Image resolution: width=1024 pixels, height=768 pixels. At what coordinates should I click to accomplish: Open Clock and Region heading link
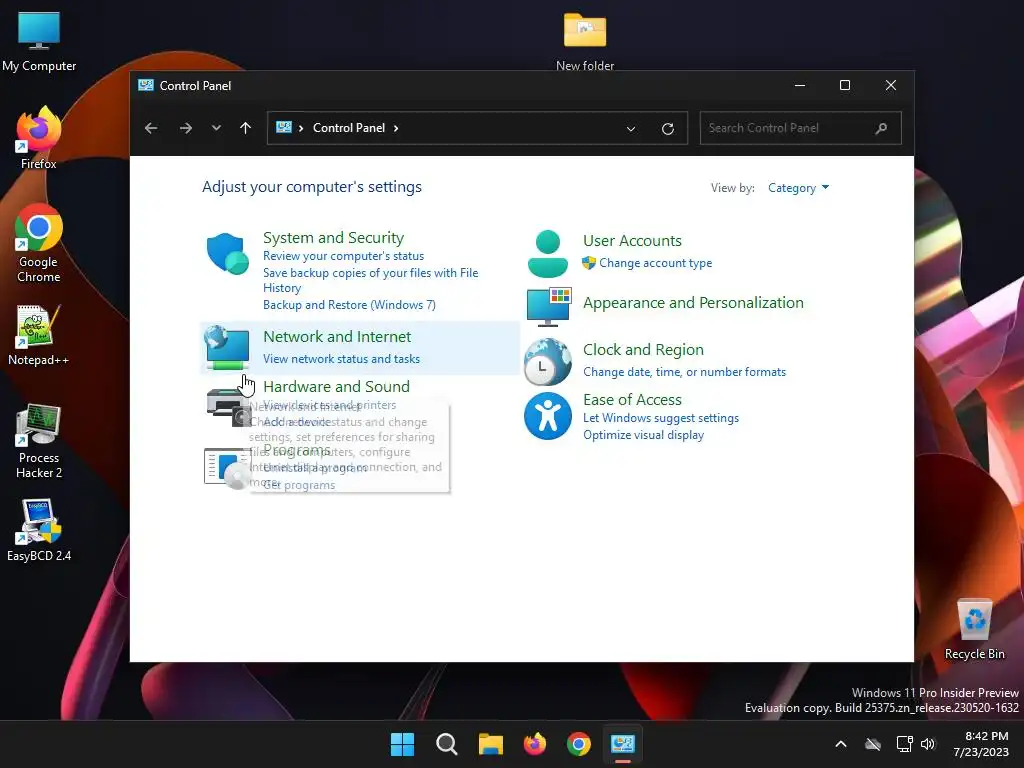(643, 350)
